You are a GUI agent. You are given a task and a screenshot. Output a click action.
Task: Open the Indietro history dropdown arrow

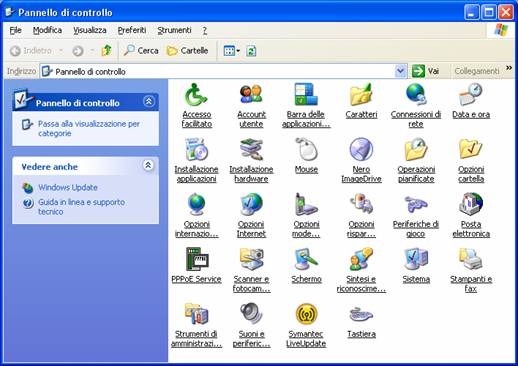61,51
